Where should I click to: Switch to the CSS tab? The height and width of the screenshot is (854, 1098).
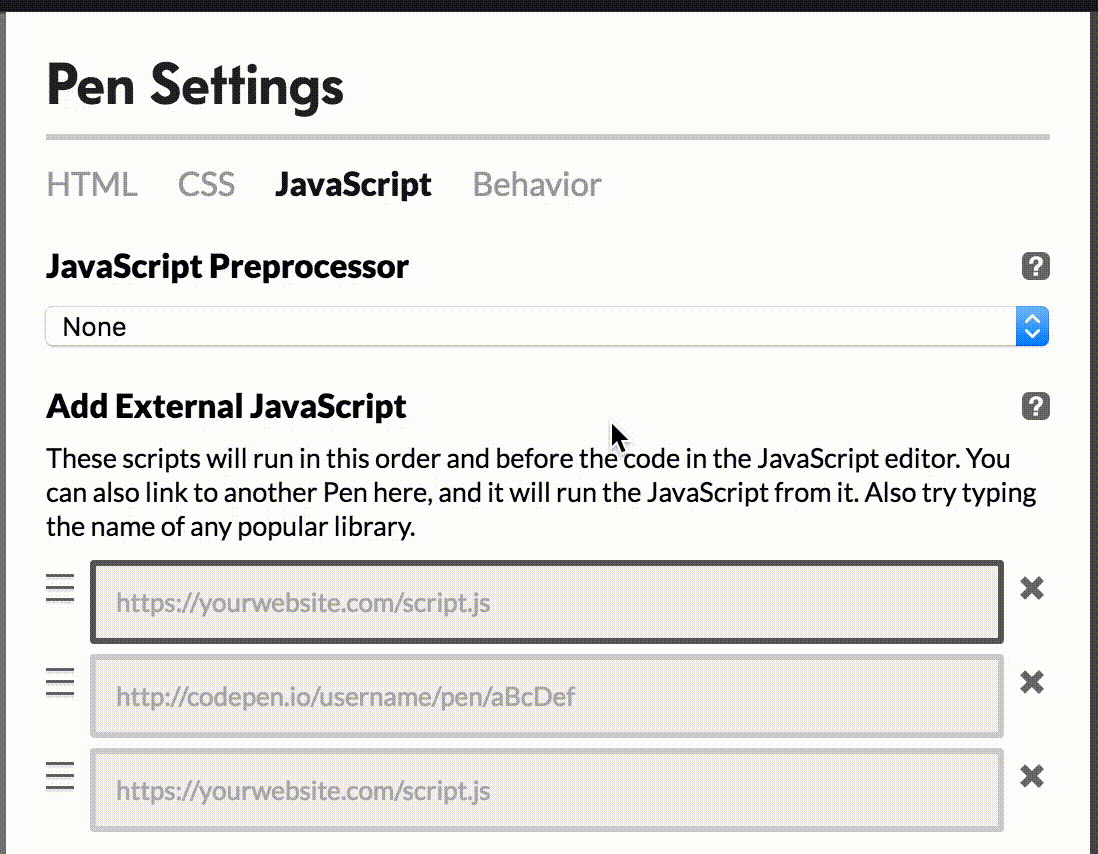(x=206, y=184)
